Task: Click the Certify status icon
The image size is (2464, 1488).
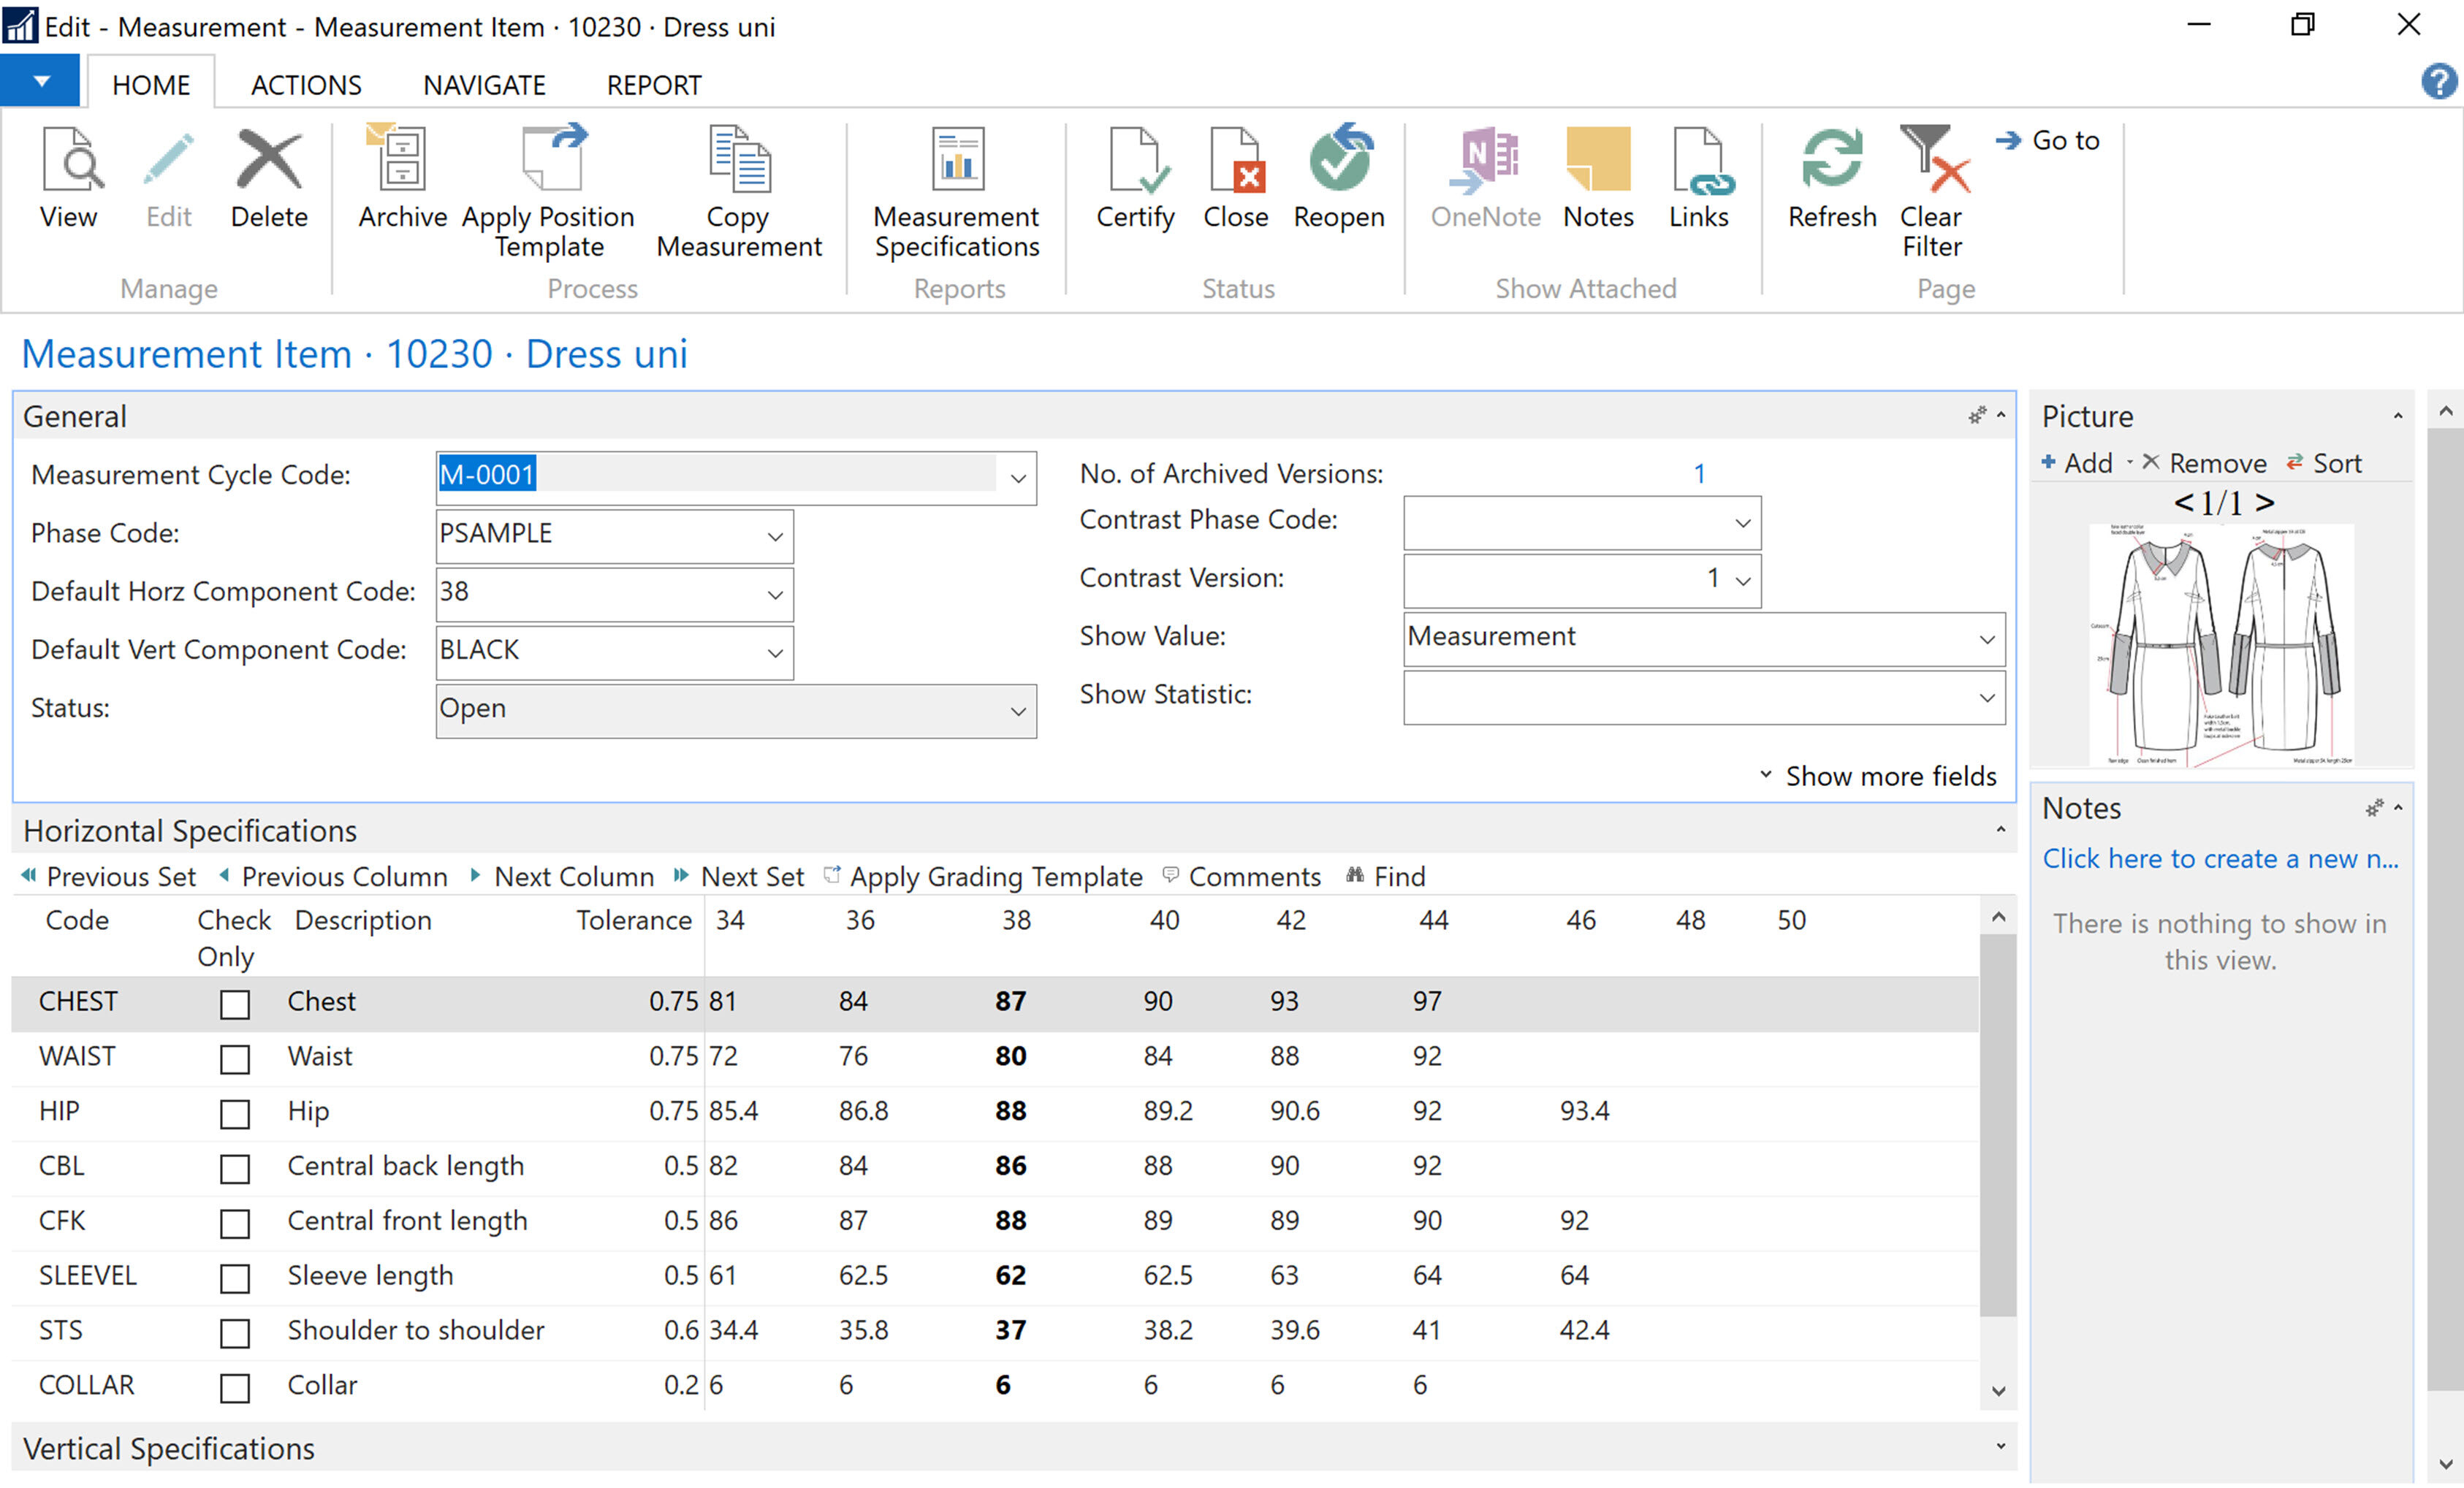Action: [1135, 160]
